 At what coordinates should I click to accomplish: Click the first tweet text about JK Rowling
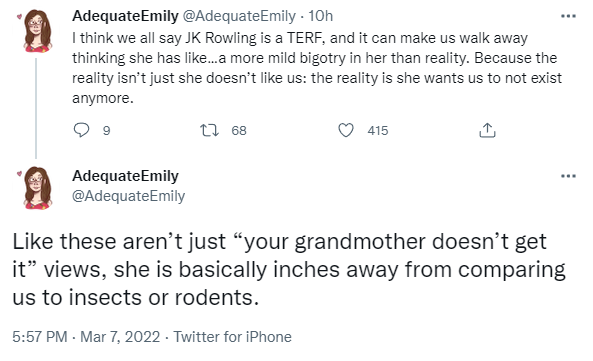click(x=317, y=68)
